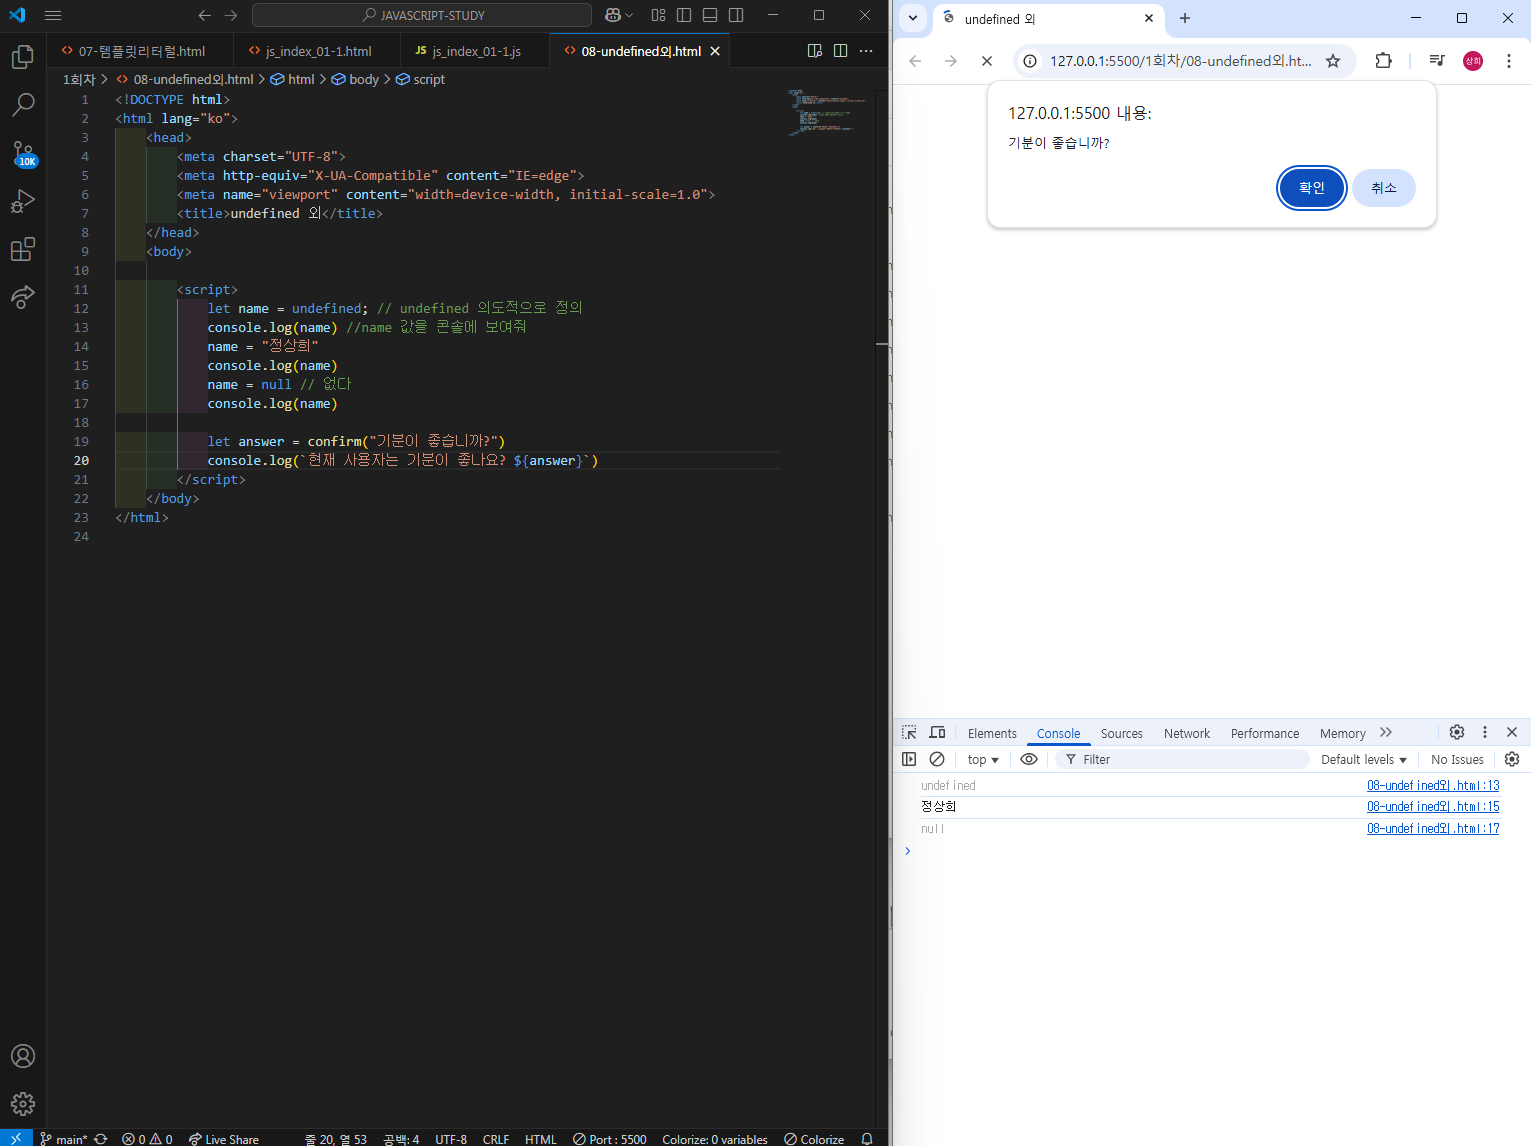Select script in breadcrumb path

(420, 79)
